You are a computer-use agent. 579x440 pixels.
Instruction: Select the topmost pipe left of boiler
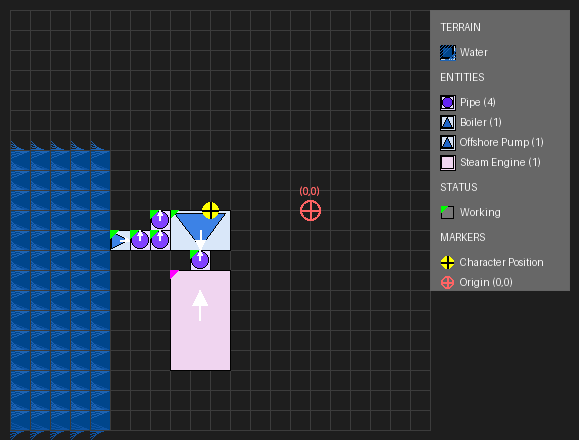coord(160,220)
